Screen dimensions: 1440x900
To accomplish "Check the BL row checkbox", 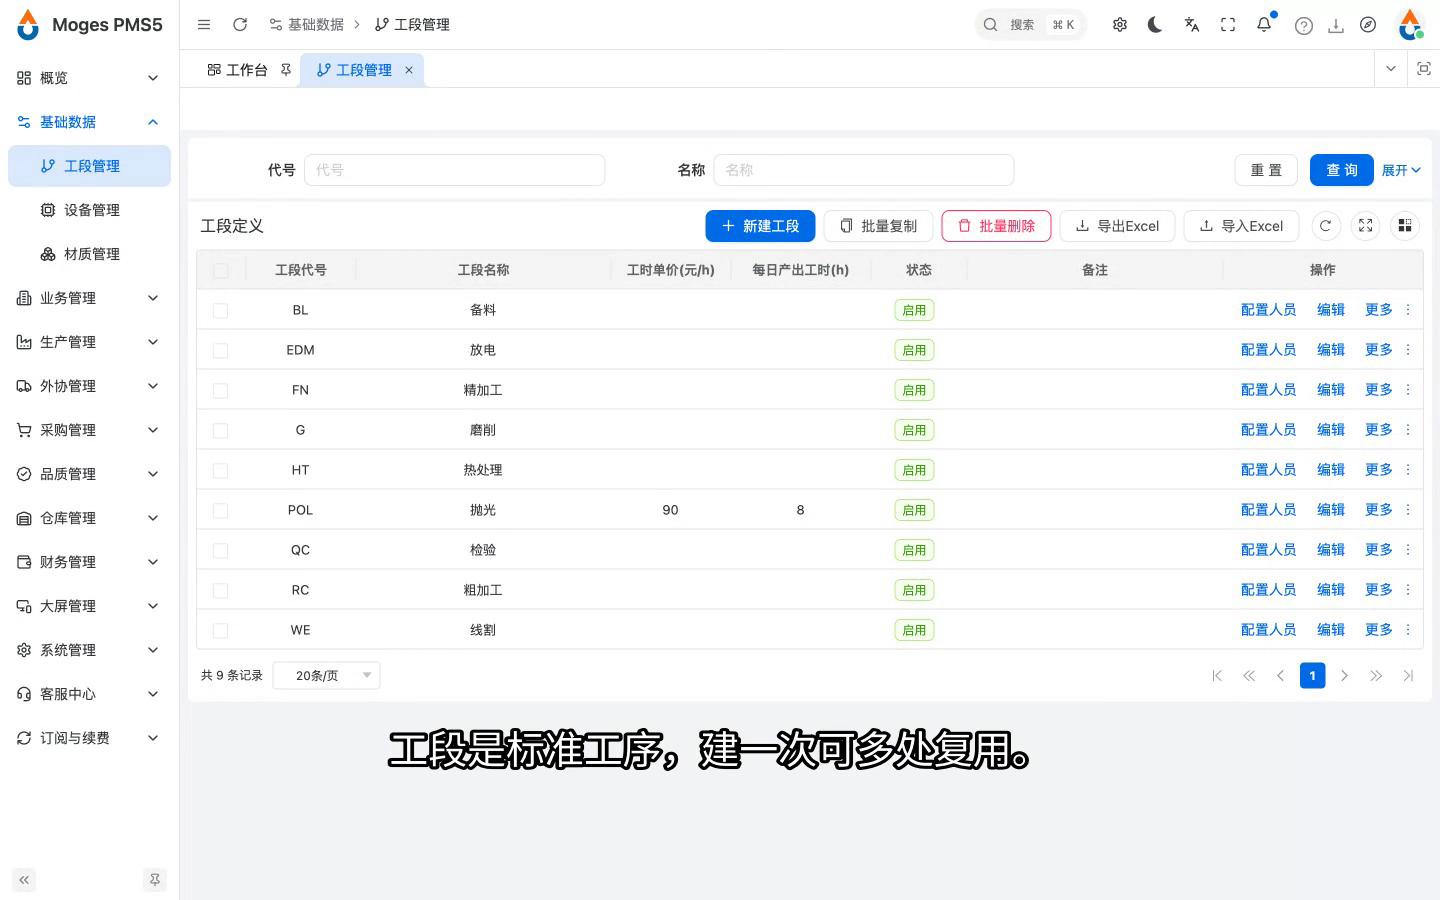I will (221, 311).
